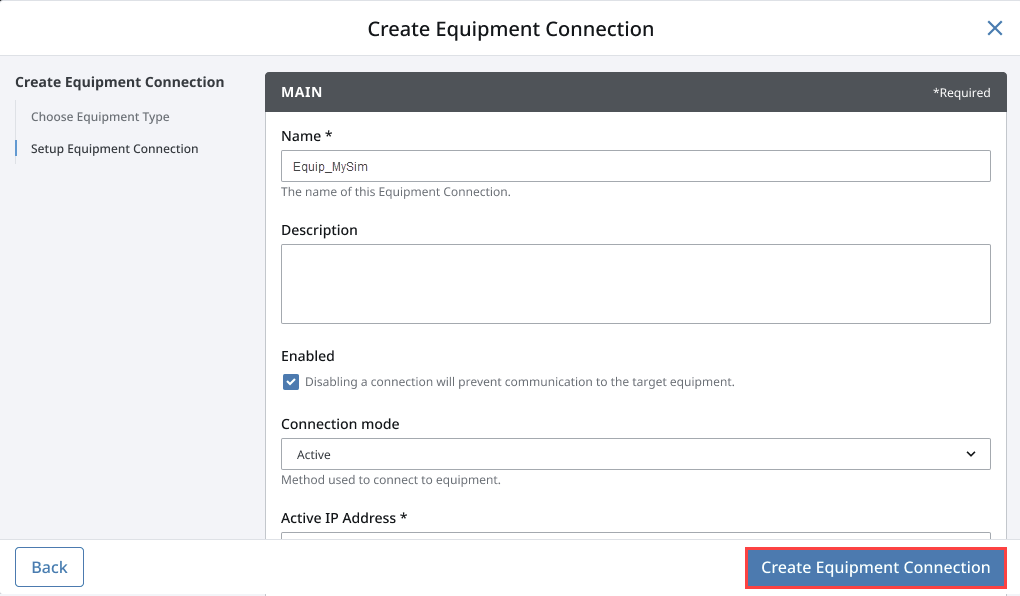
Task: Select the Setup Equipment Connection step
Action: click(114, 149)
